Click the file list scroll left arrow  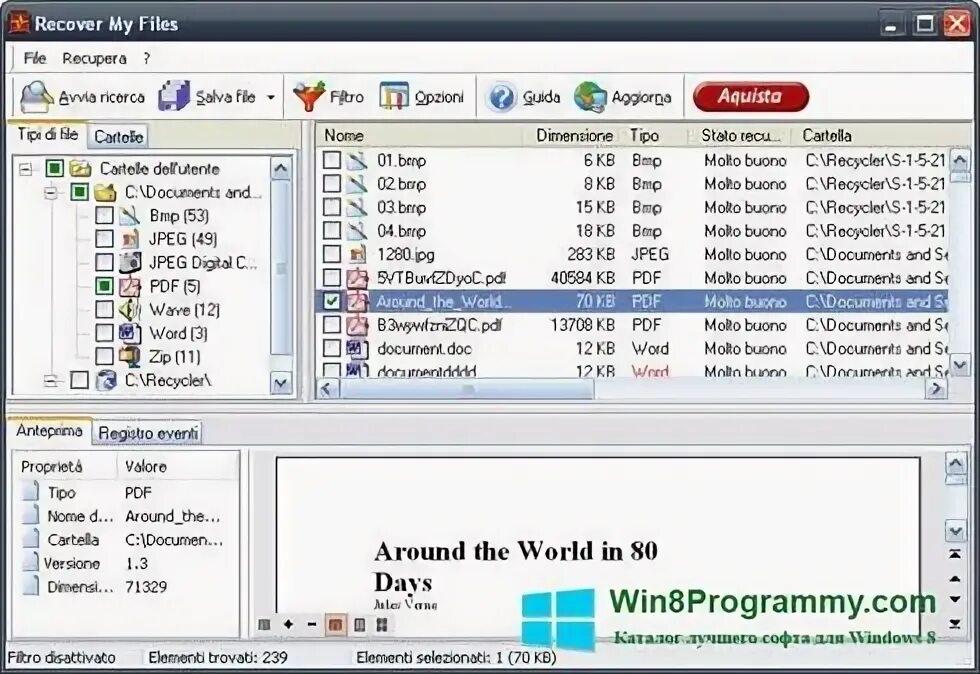point(326,389)
